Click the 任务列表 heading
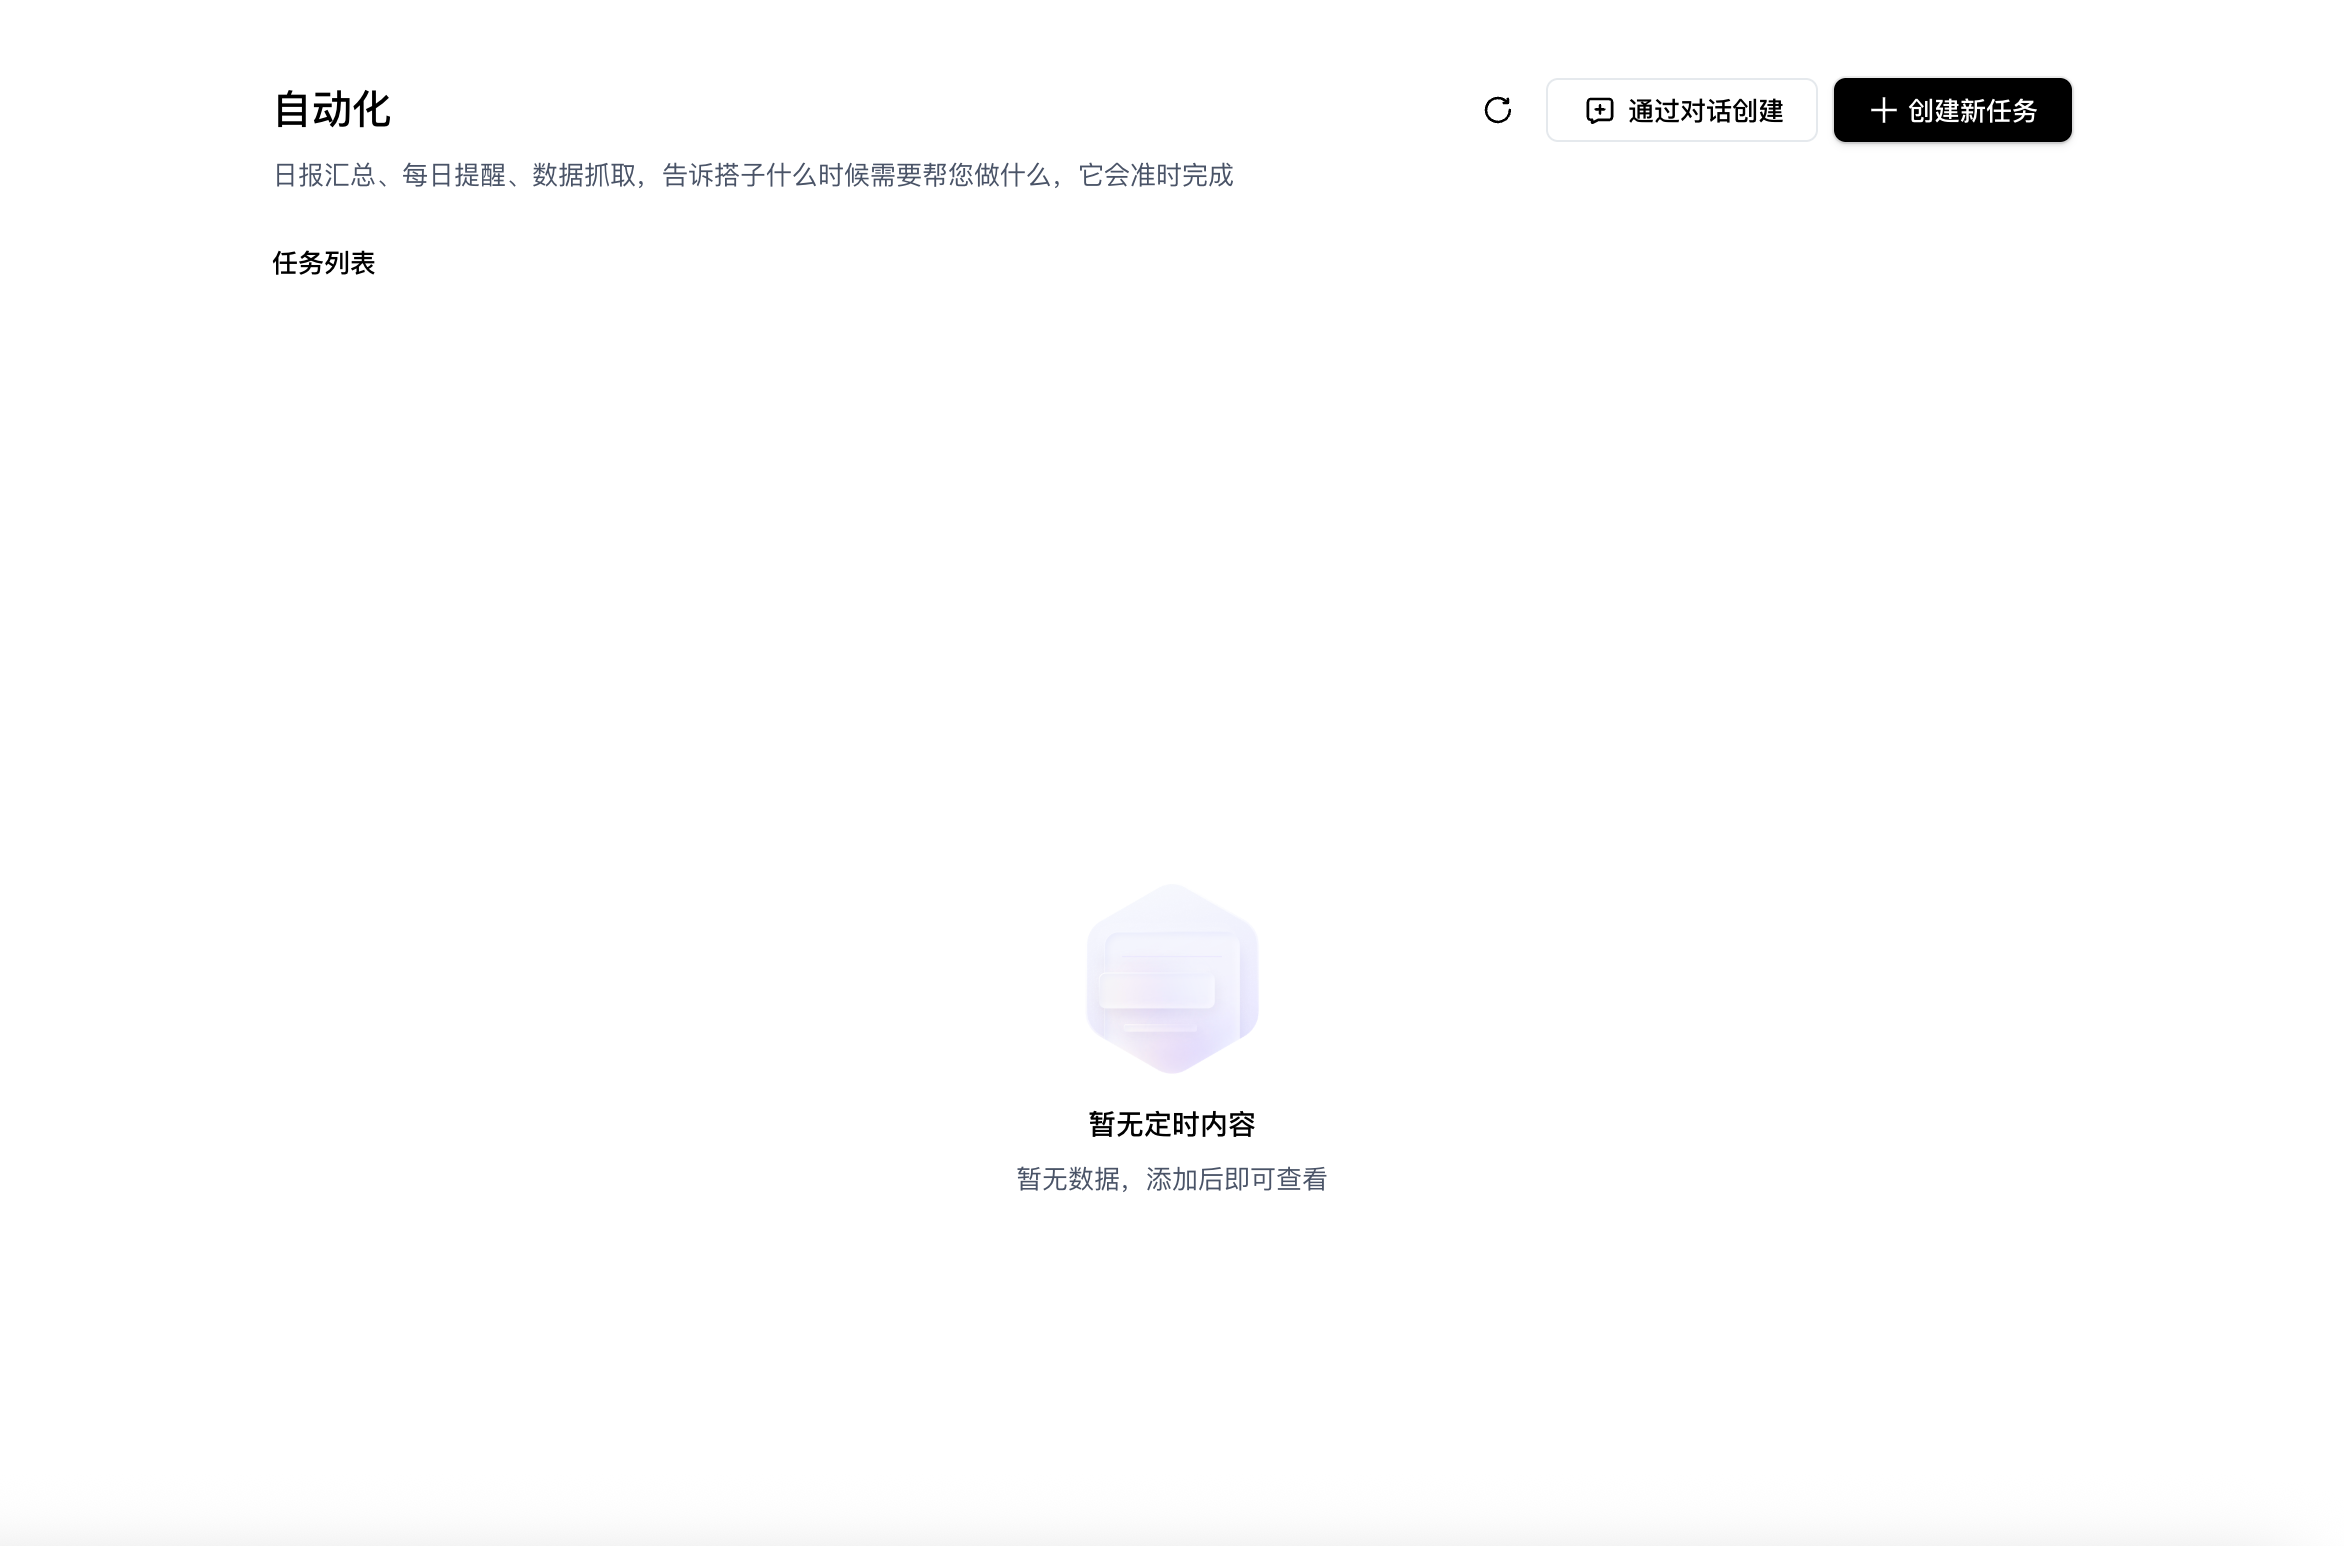 pyautogui.click(x=324, y=263)
